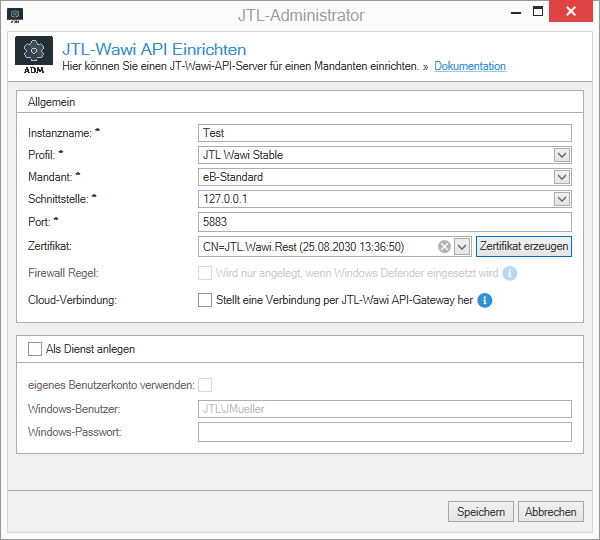The width and height of the screenshot is (600, 540).
Task: Click the info icon next to Cloud-Verbindung
Action: pos(485,299)
